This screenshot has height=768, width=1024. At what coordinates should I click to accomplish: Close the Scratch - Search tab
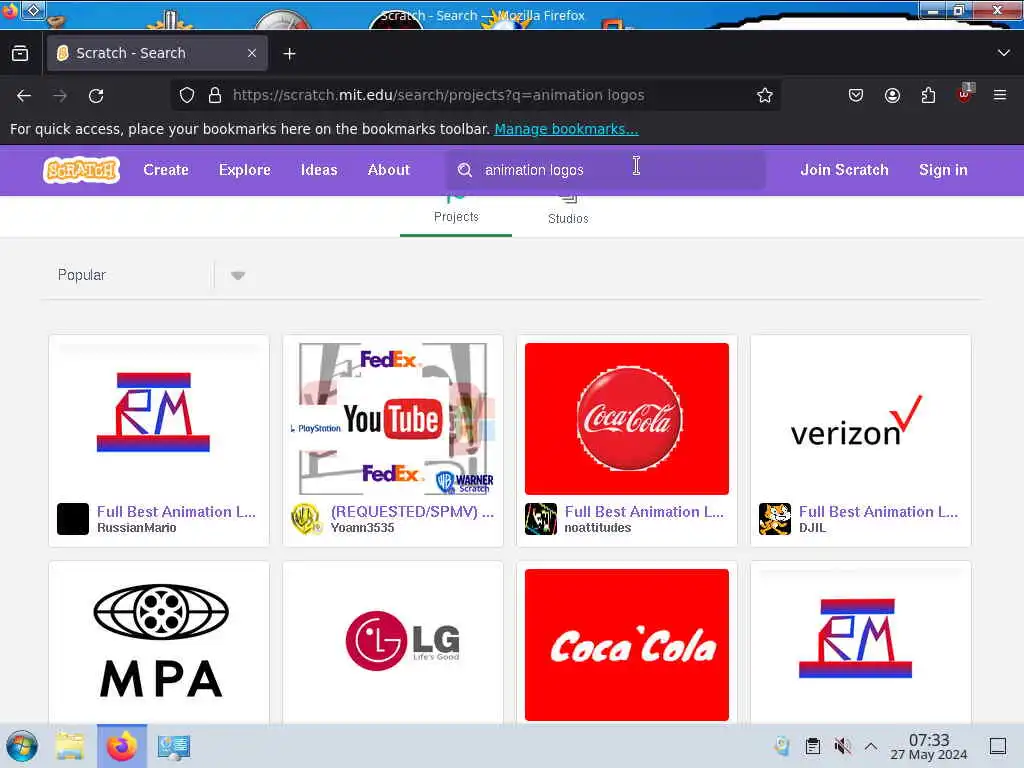(251, 53)
